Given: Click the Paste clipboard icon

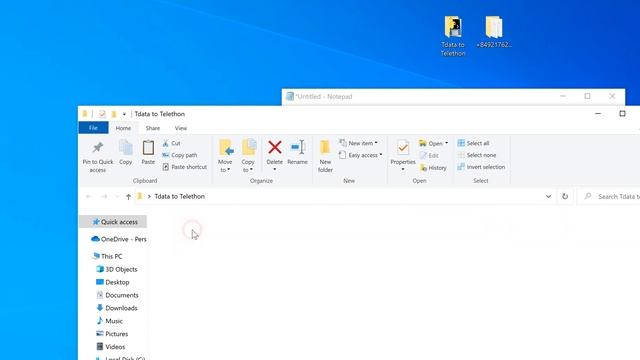Looking at the screenshot, I should pyautogui.click(x=148, y=147).
